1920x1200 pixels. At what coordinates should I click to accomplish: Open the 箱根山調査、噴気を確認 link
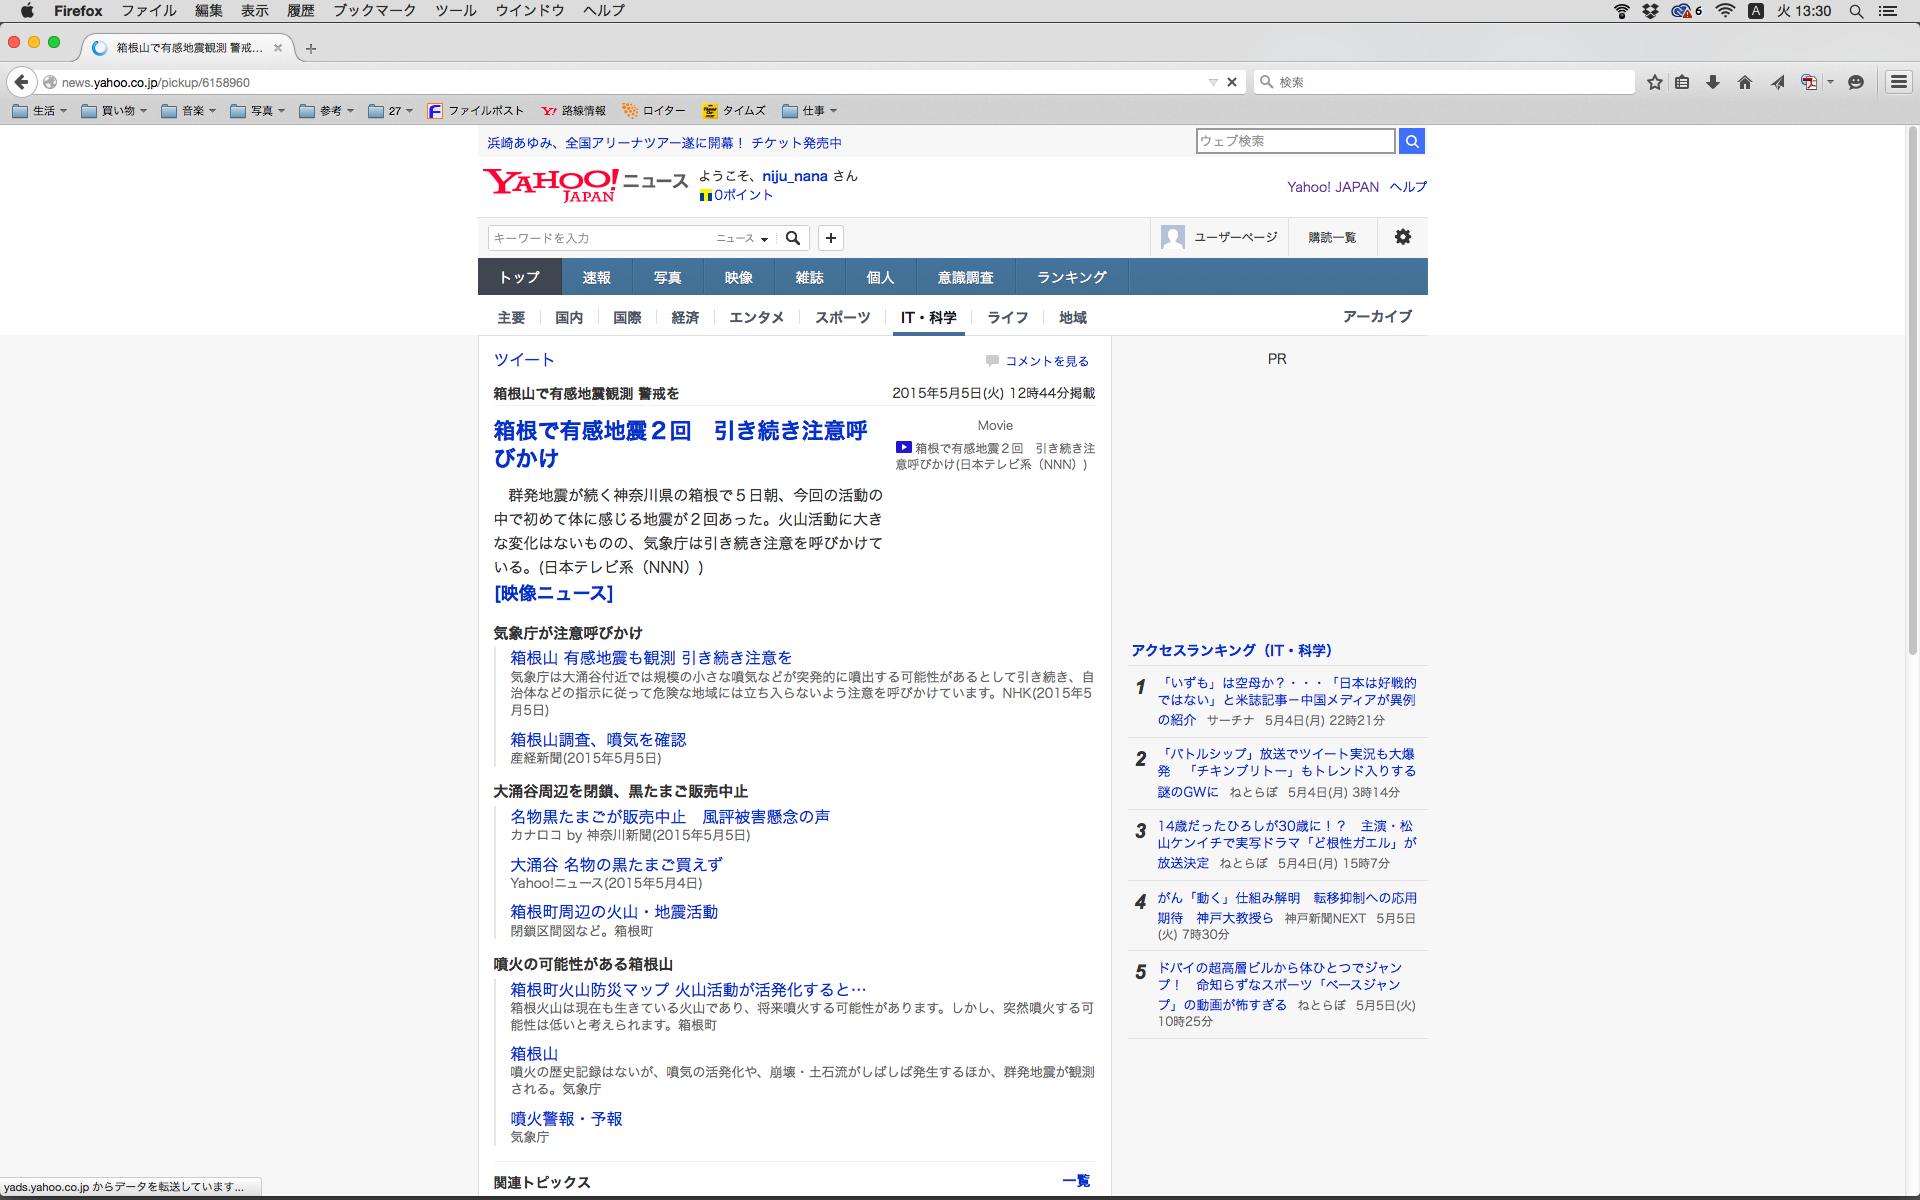coord(598,740)
